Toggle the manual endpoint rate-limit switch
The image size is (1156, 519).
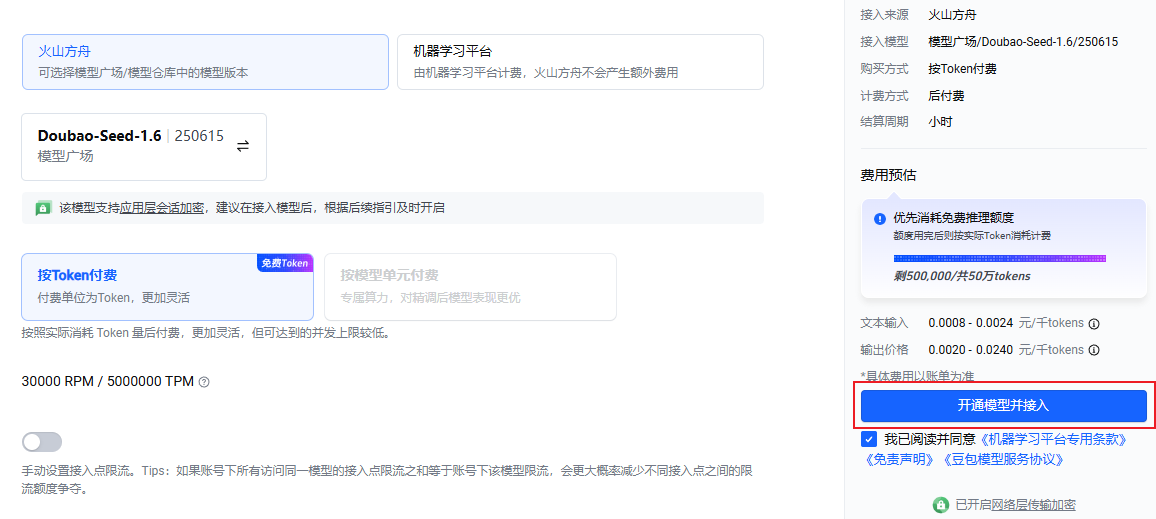[42, 442]
